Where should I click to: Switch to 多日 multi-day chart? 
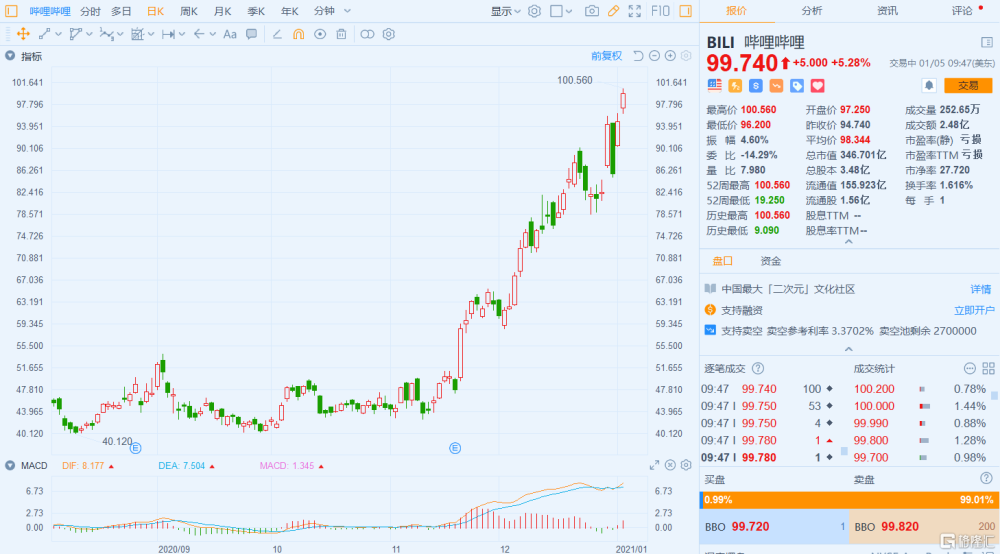[121, 11]
